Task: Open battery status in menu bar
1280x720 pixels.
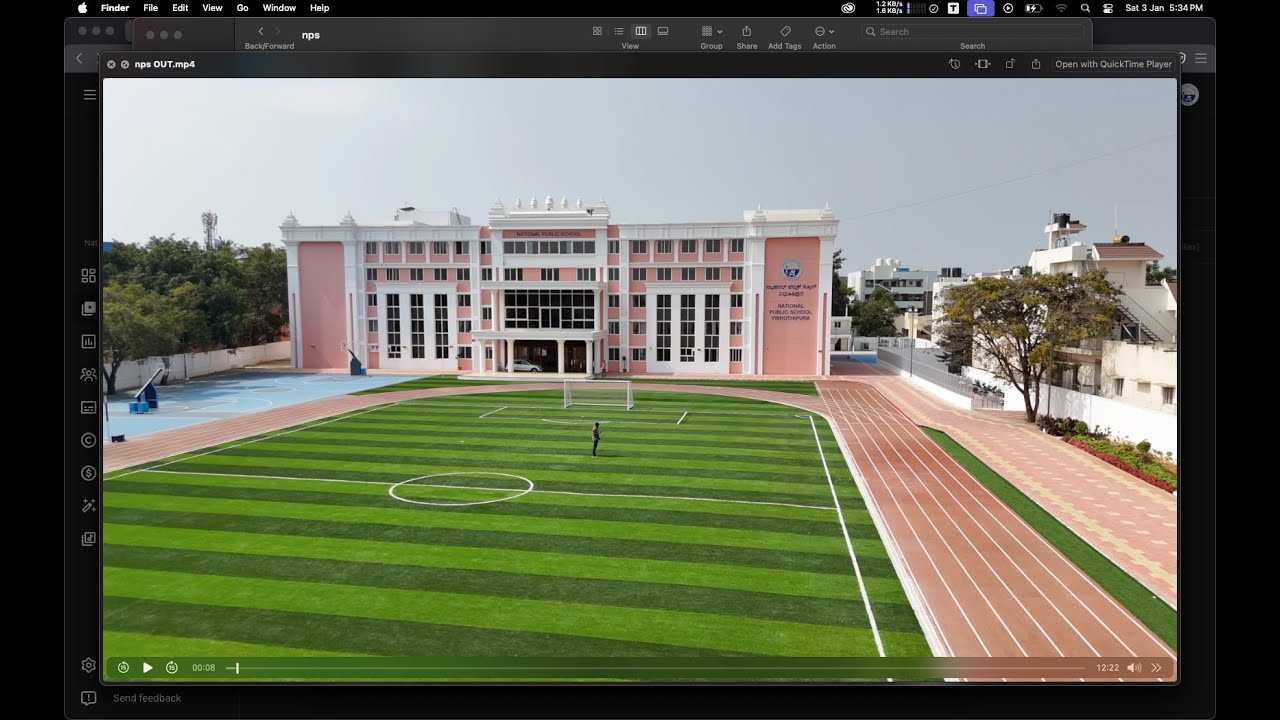Action: pos(1033,7)
